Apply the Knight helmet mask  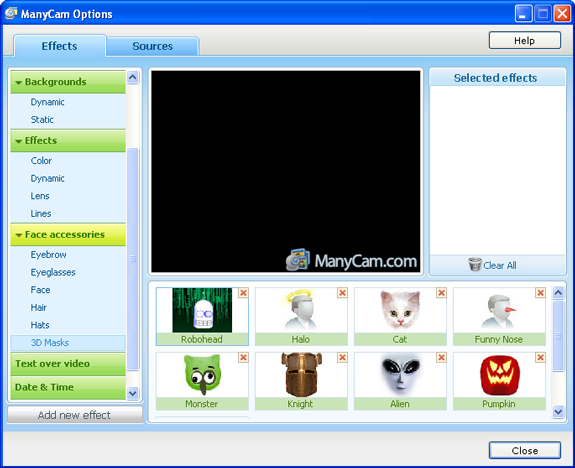[301, 381]
